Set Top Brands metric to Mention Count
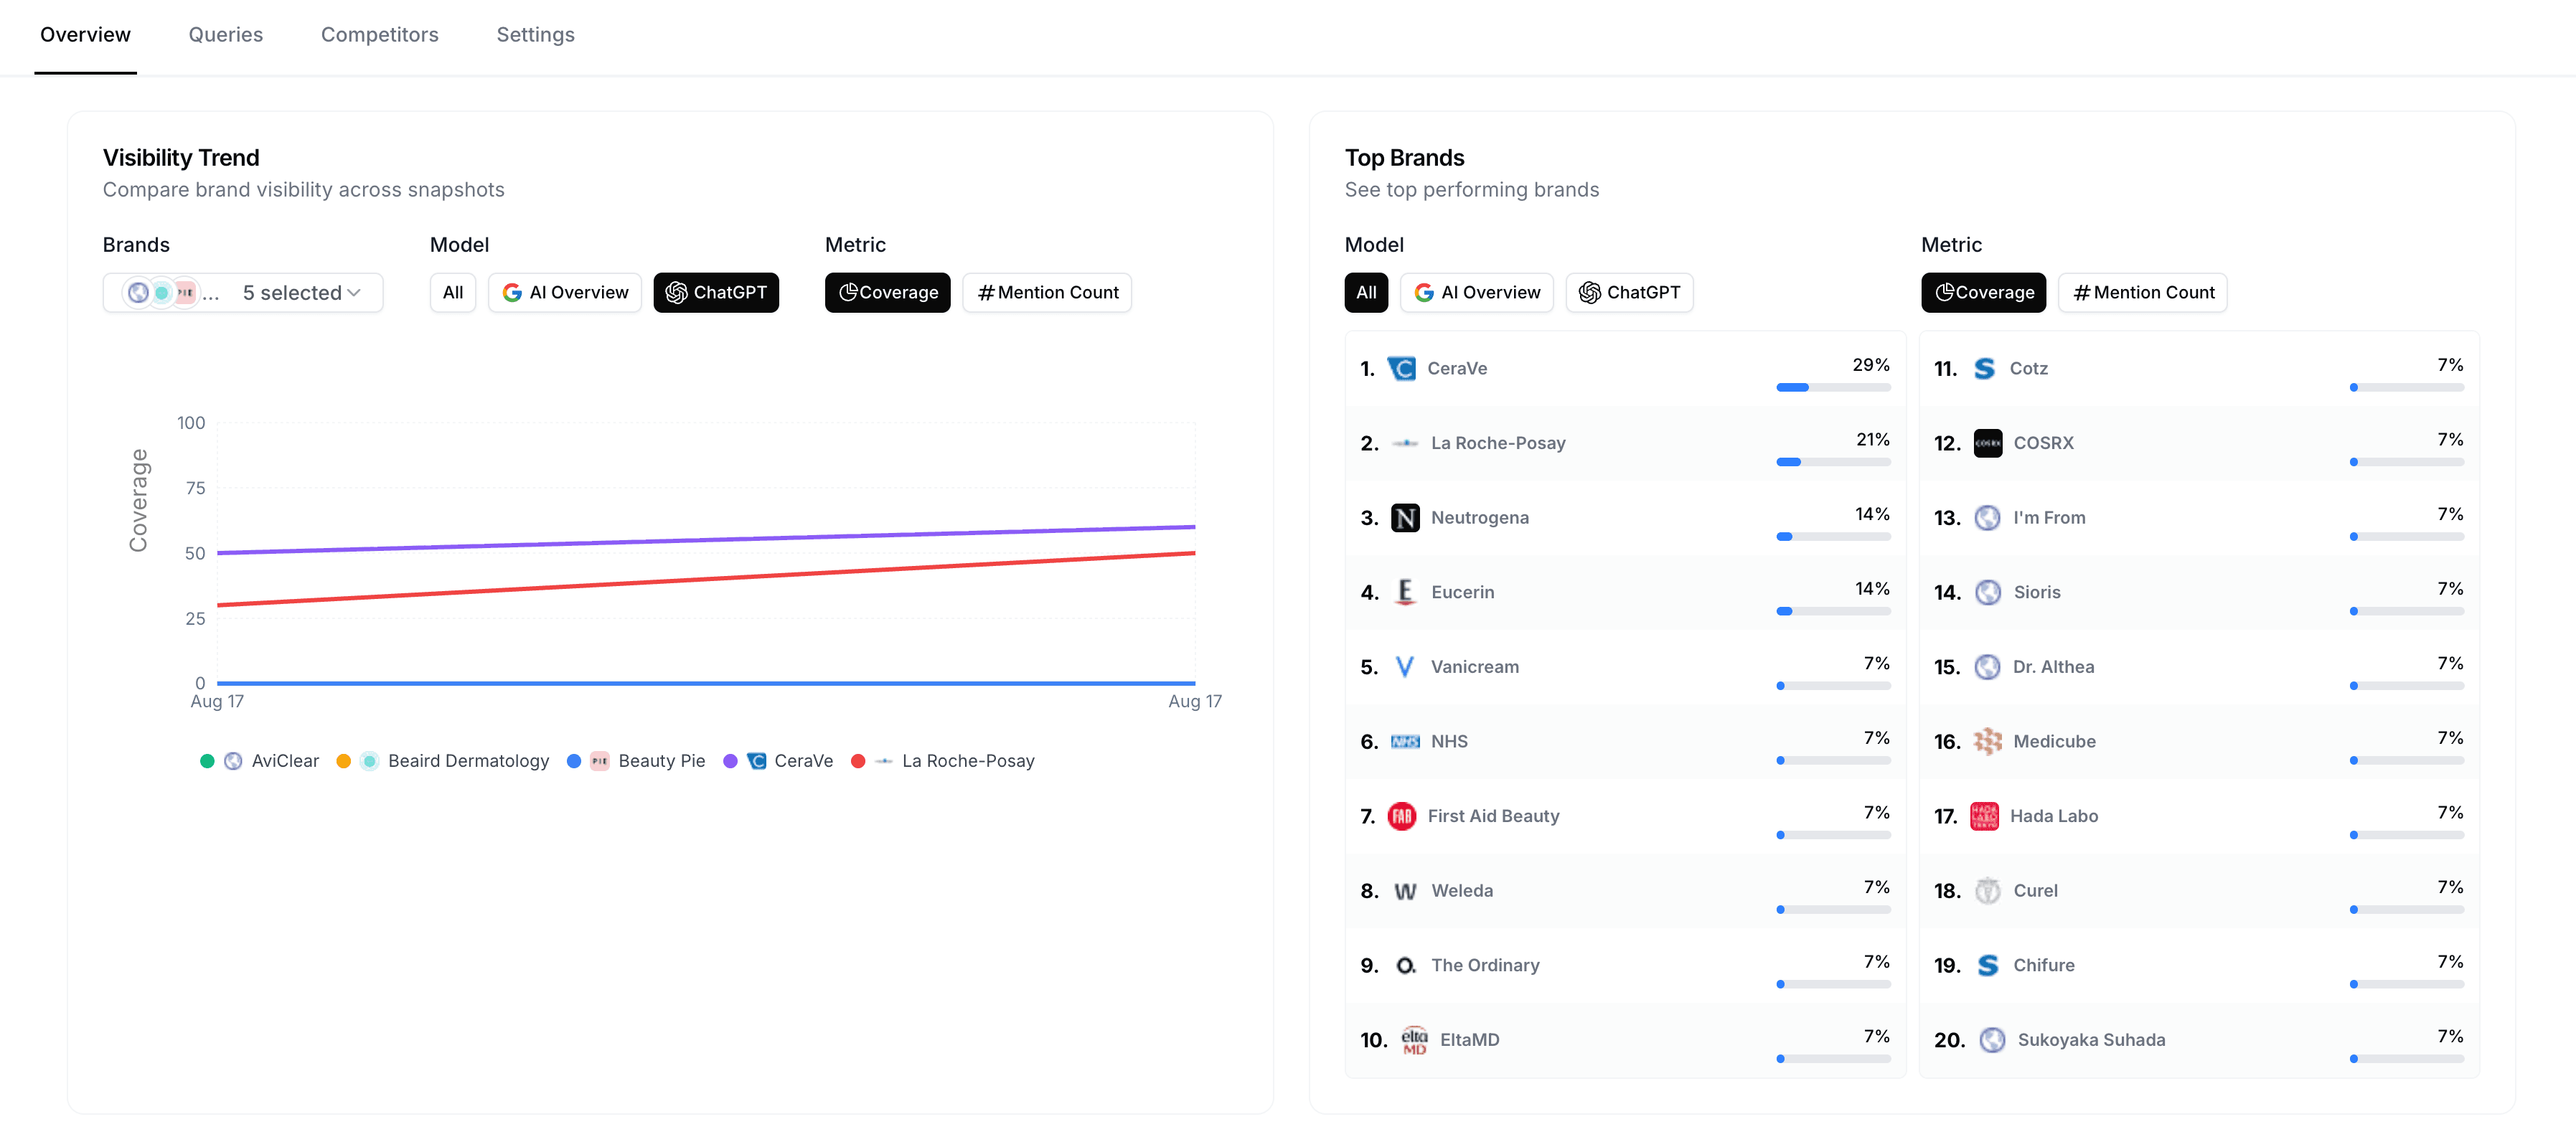The image size is (2576, 1142). point(2142,293)
